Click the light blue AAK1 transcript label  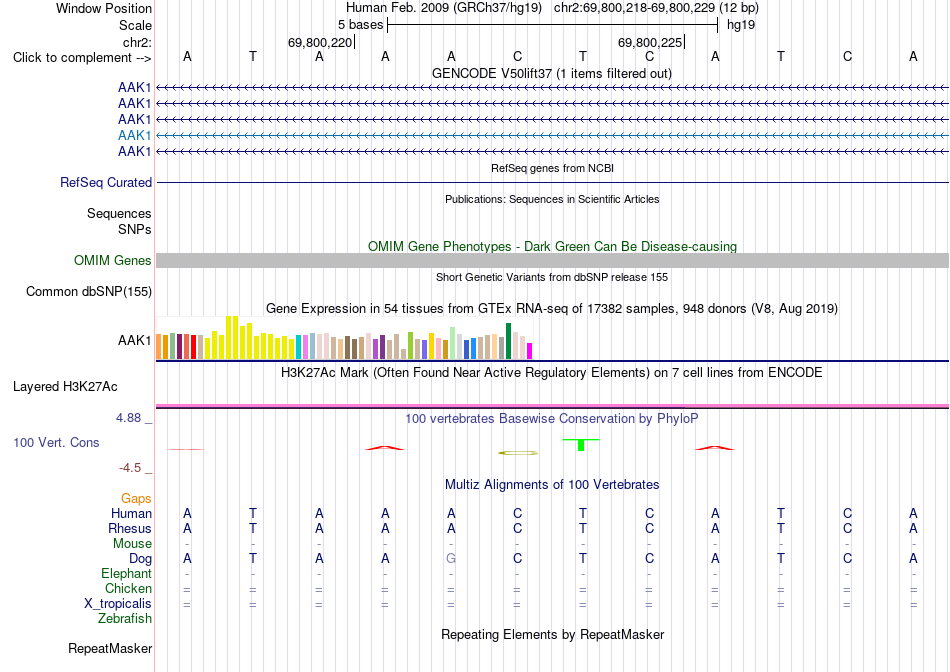[135, 135]
